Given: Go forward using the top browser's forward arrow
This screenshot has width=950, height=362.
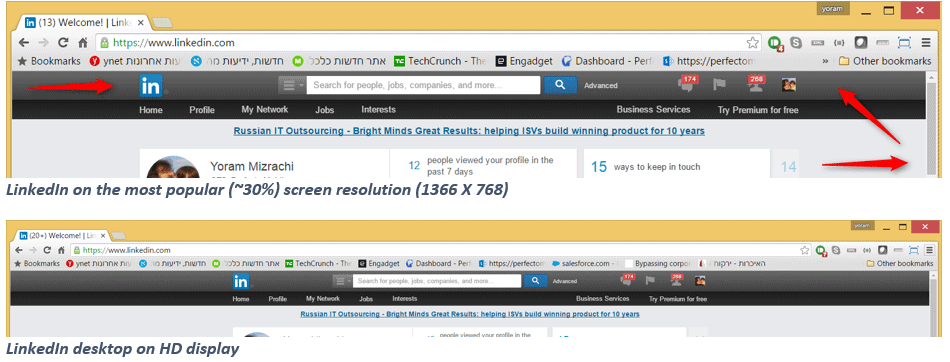Looking at the screenshot, I should [43, 42].
